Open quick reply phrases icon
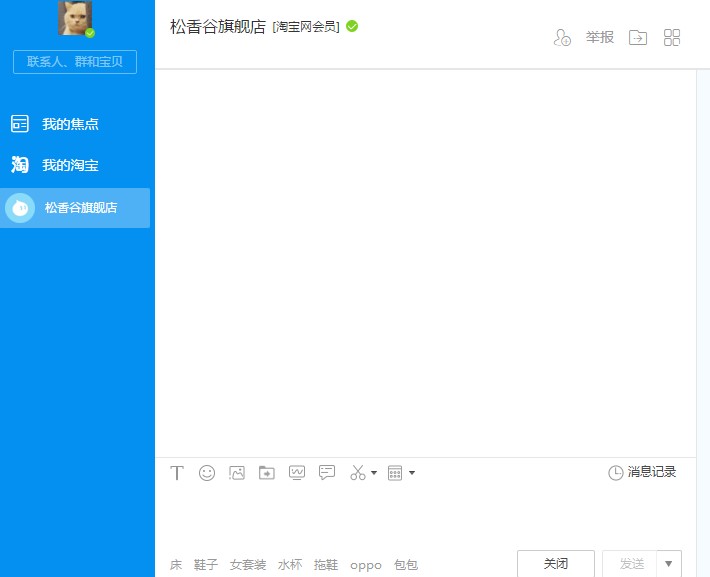Viewport: 710px width, 577px height. pos(327,472)
